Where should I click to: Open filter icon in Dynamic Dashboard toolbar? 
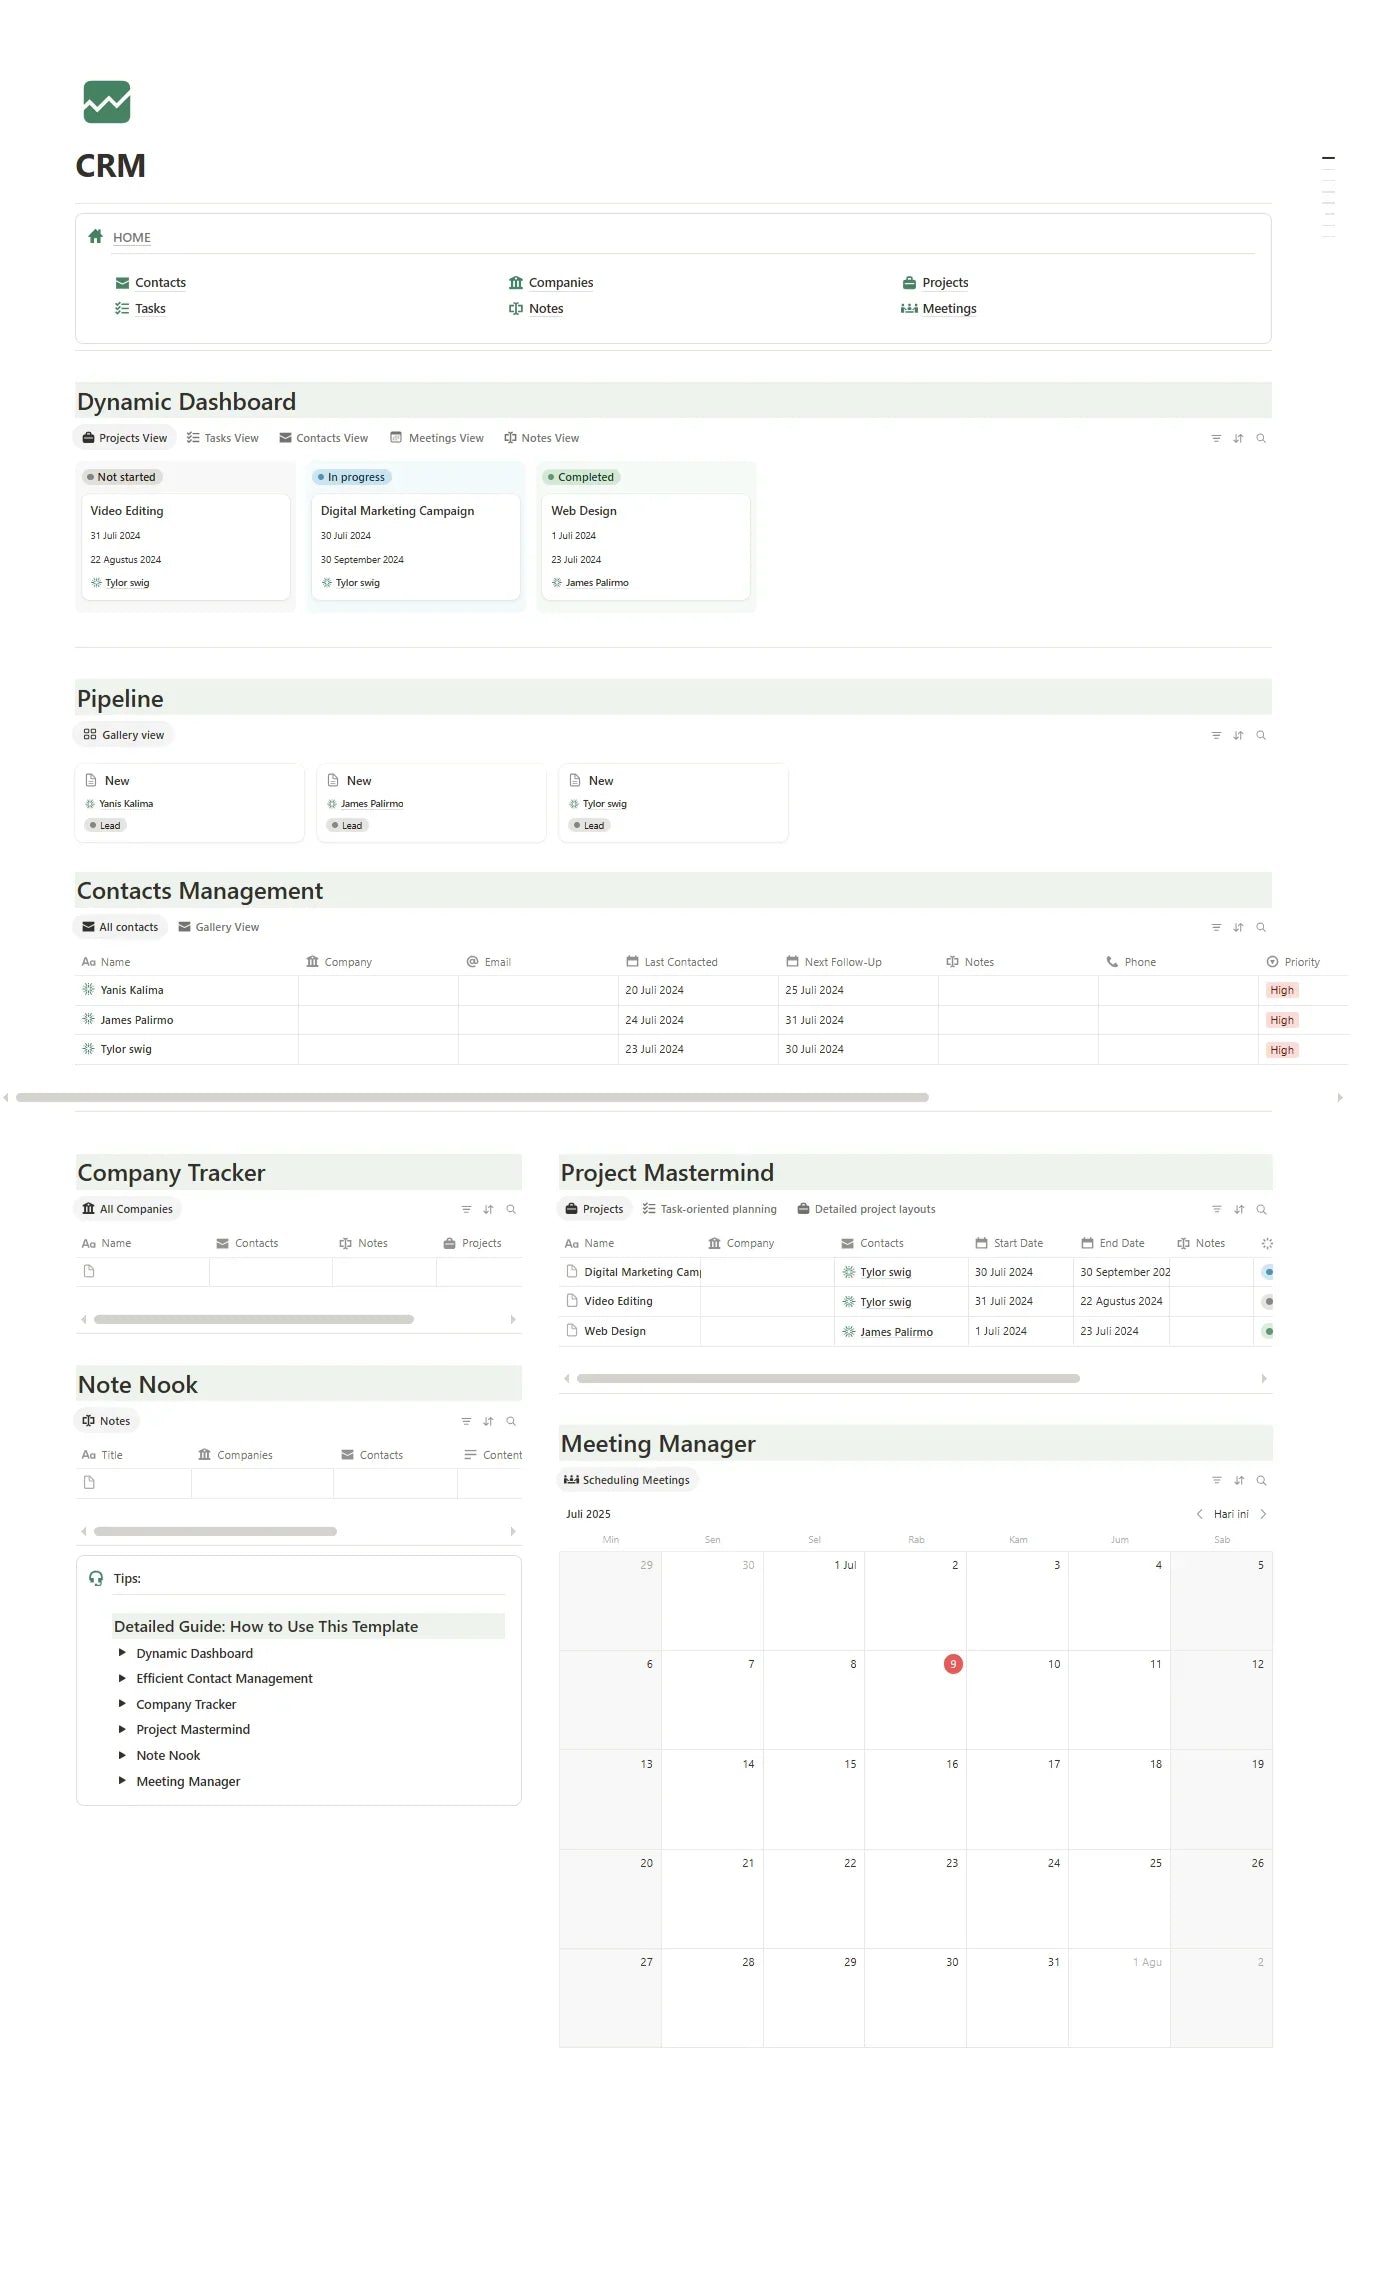pyautogui.click(x=1216, y=438)
